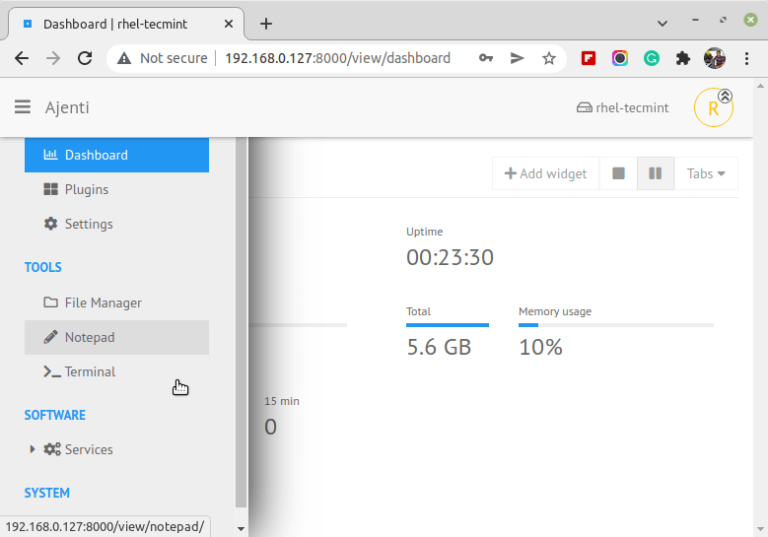768x537 pixels.
Task: Open the Tabs dropdown
Action: 706,173
